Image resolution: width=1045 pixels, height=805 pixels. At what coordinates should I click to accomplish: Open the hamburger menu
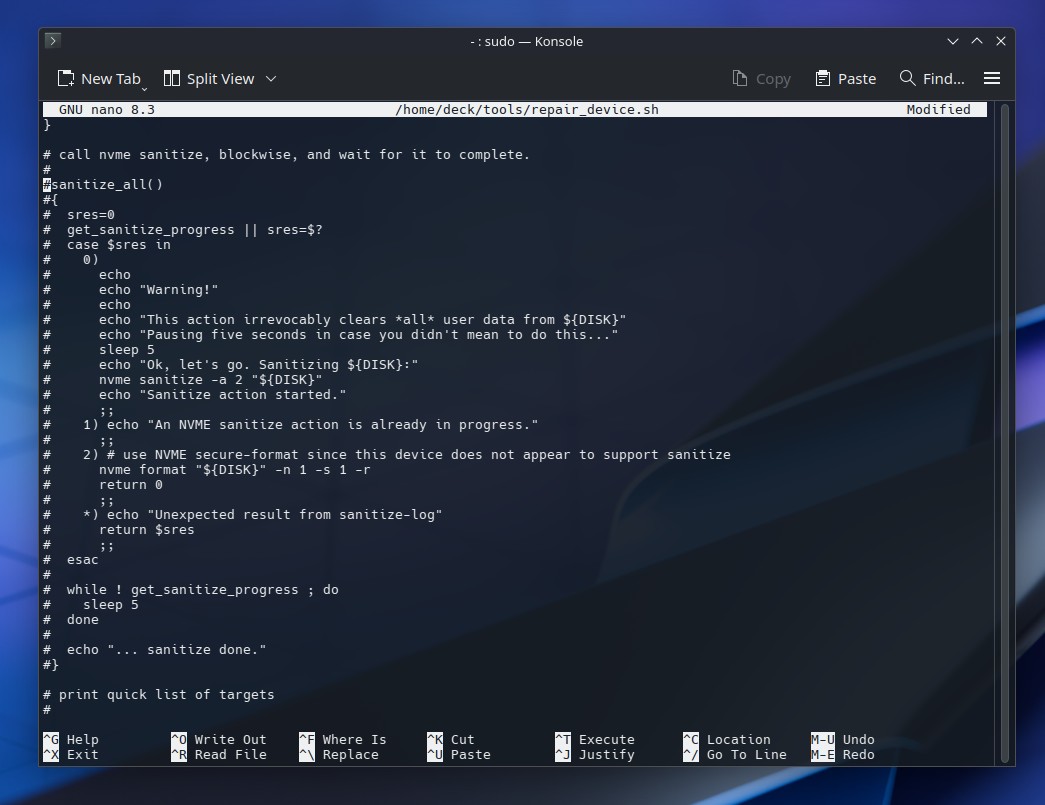(x=991, y=78)
